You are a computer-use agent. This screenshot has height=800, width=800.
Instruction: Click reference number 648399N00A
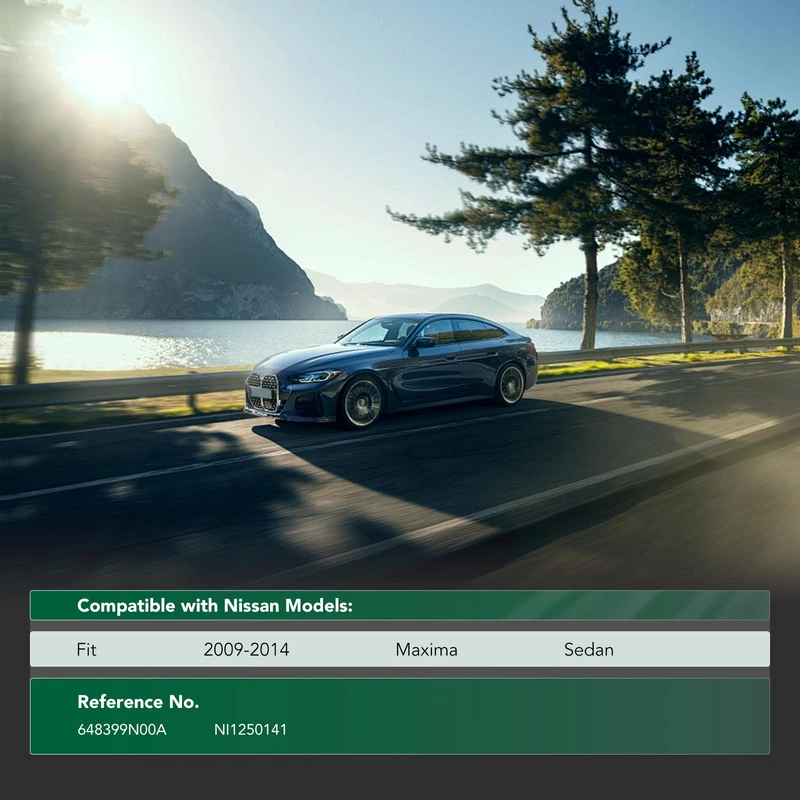coord(122,729)
